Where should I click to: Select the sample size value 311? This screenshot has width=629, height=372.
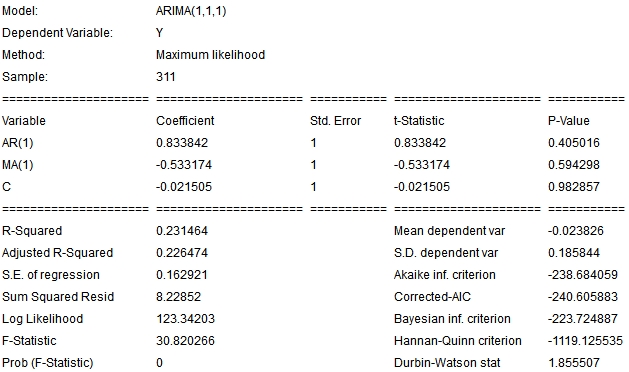(166, 77)
